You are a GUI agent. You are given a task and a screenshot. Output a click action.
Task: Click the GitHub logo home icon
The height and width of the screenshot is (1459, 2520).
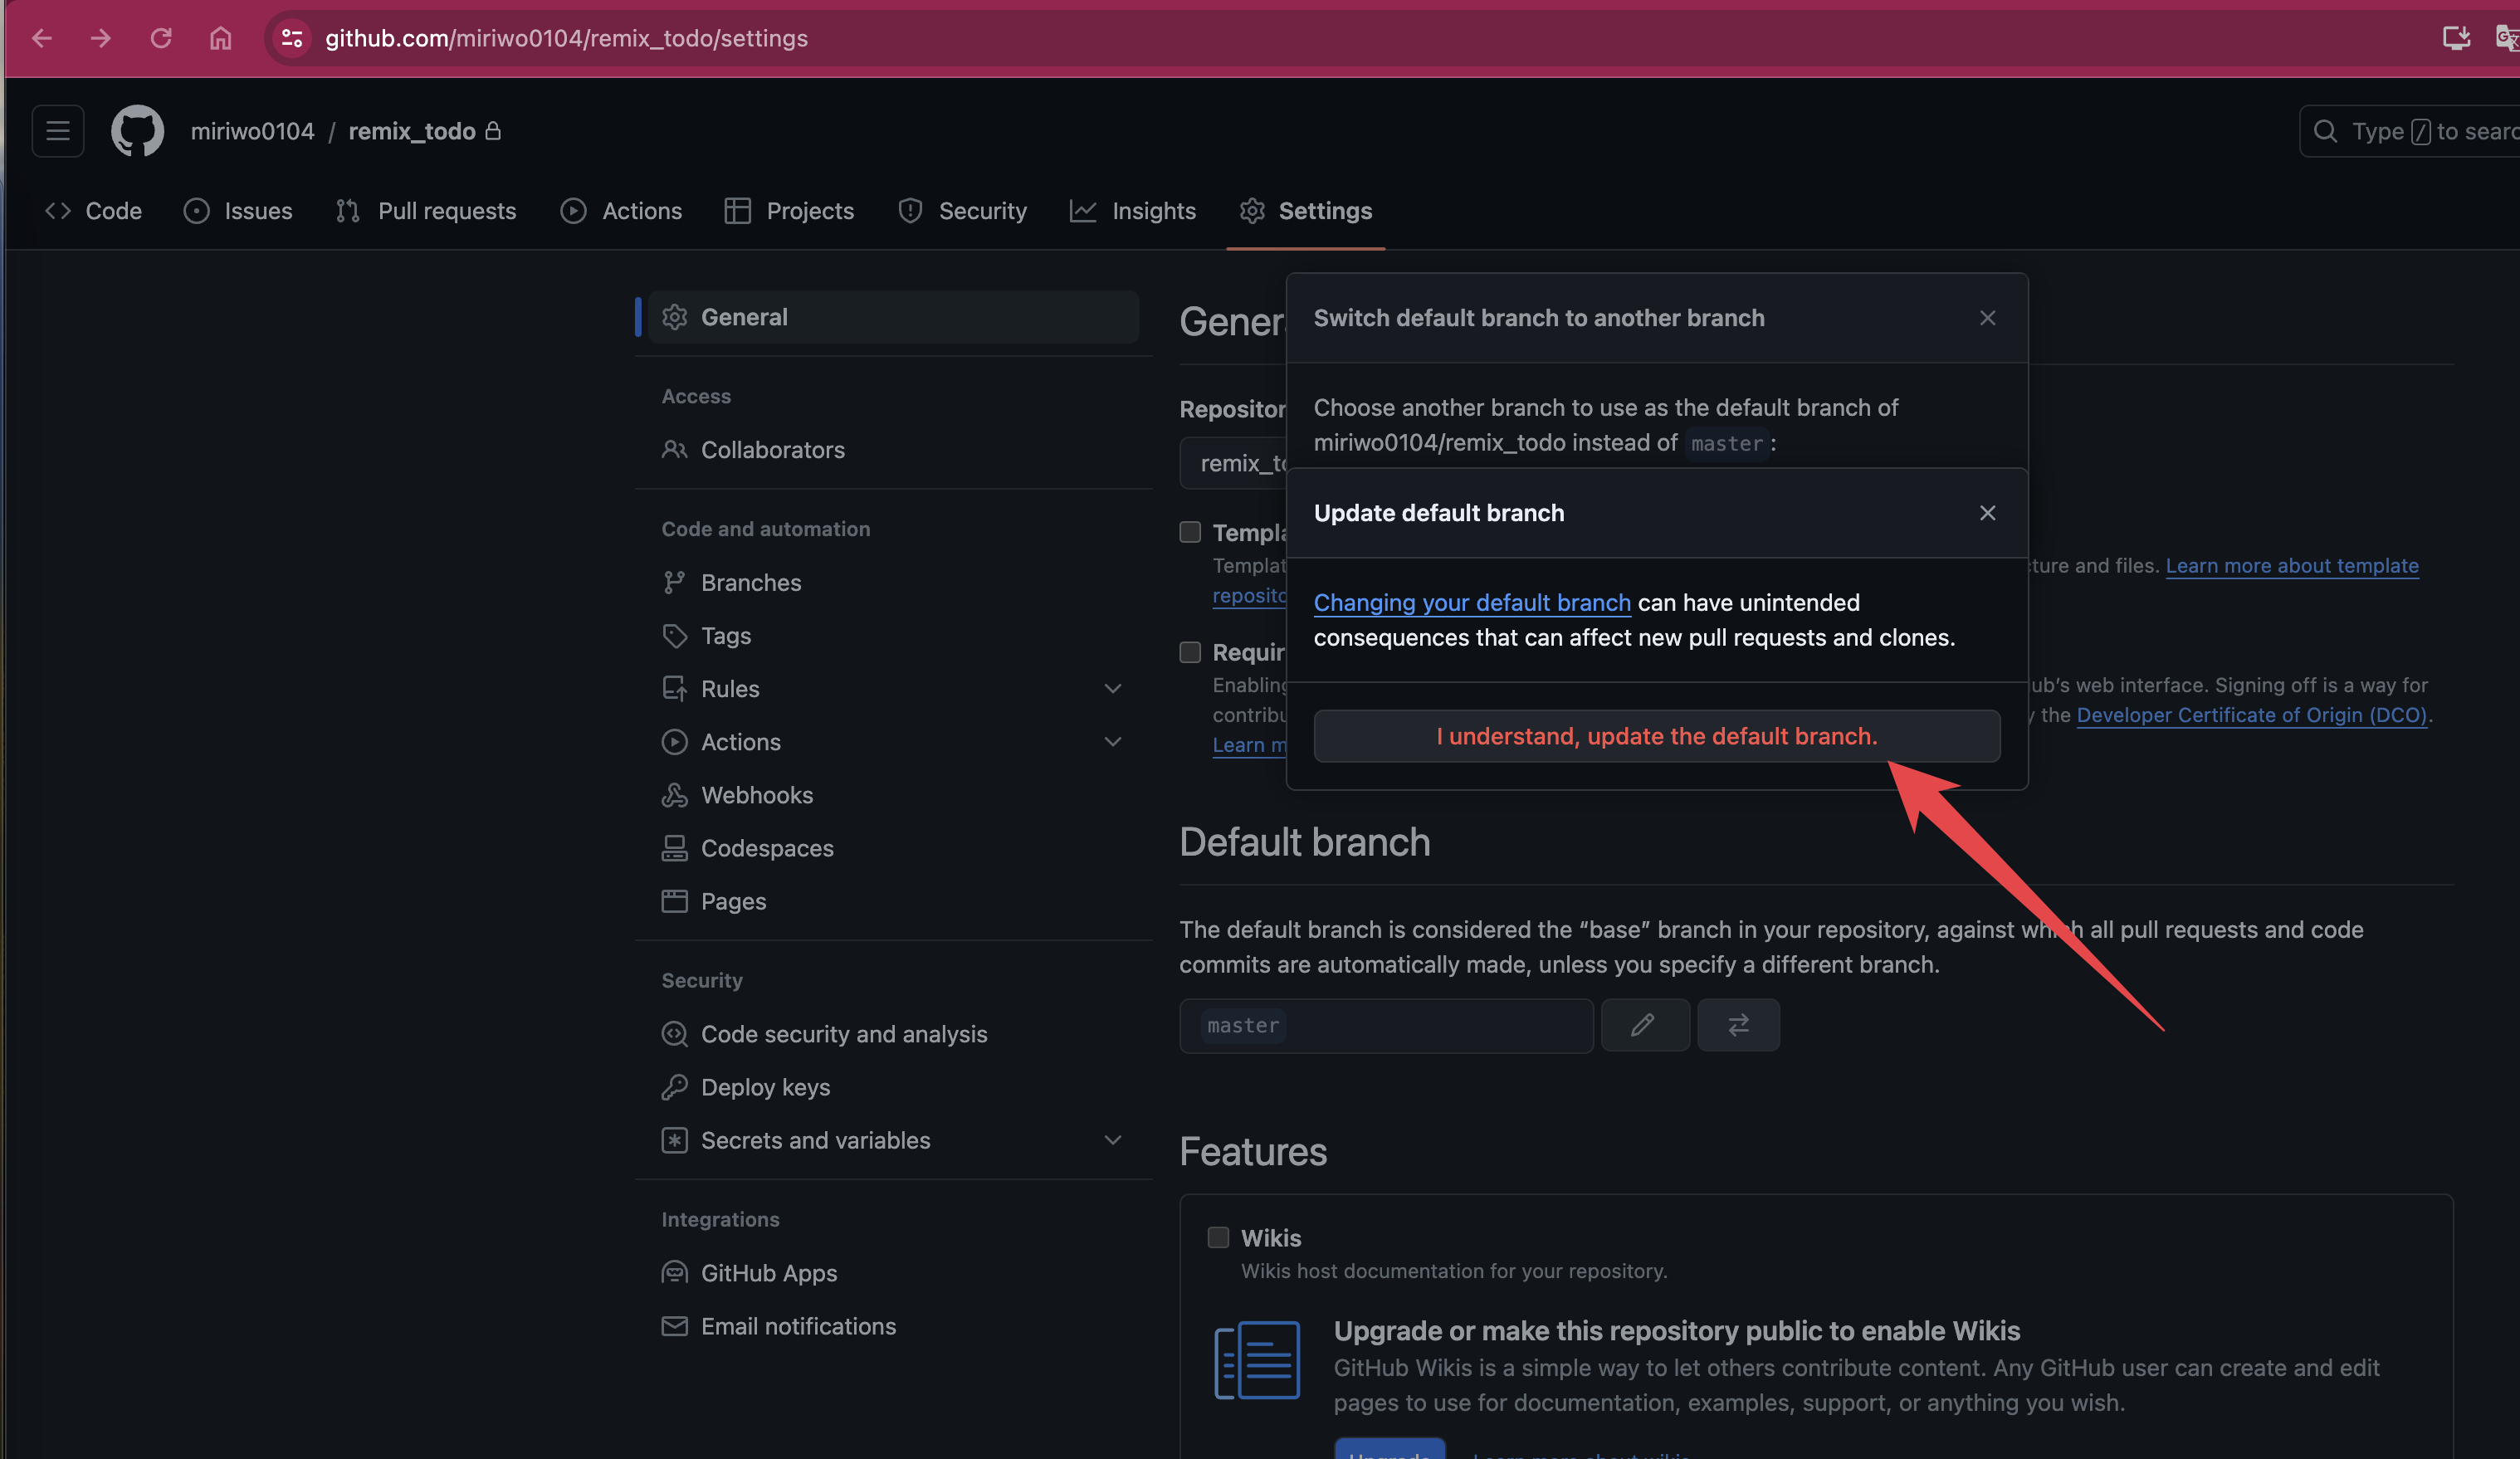[137, 131]
